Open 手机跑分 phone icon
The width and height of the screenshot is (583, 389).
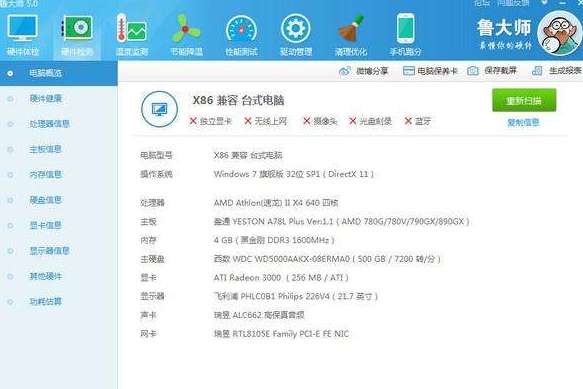click(405, 28)
